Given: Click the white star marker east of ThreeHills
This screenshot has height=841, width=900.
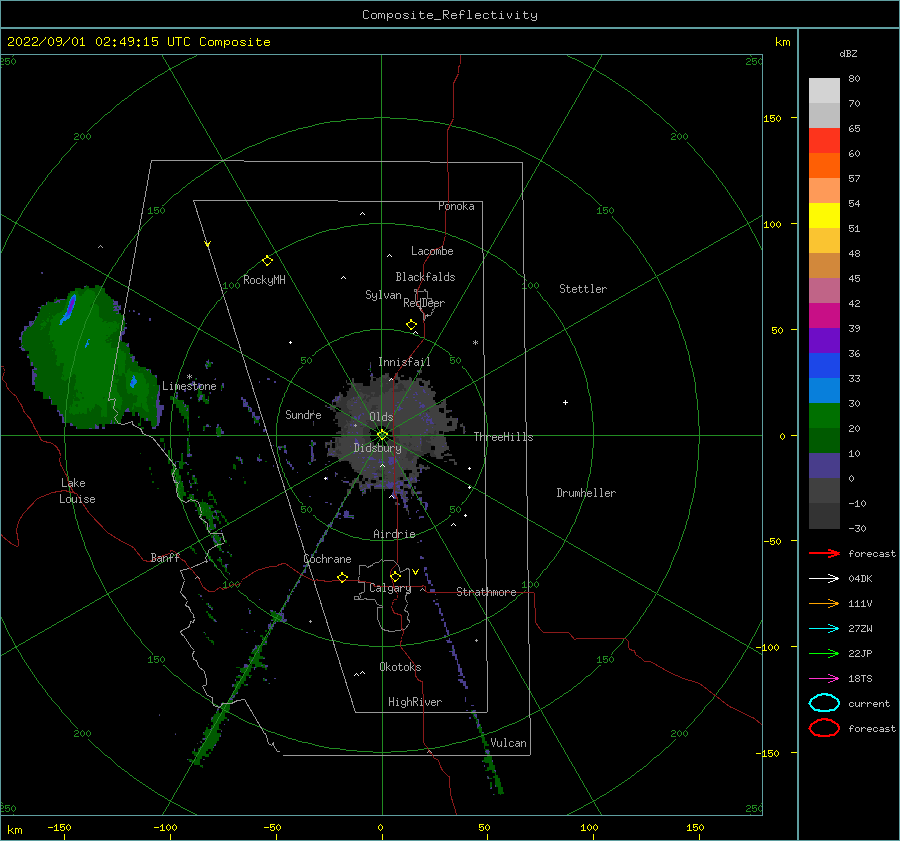Looking at the screenshot, I should [565, 402].
